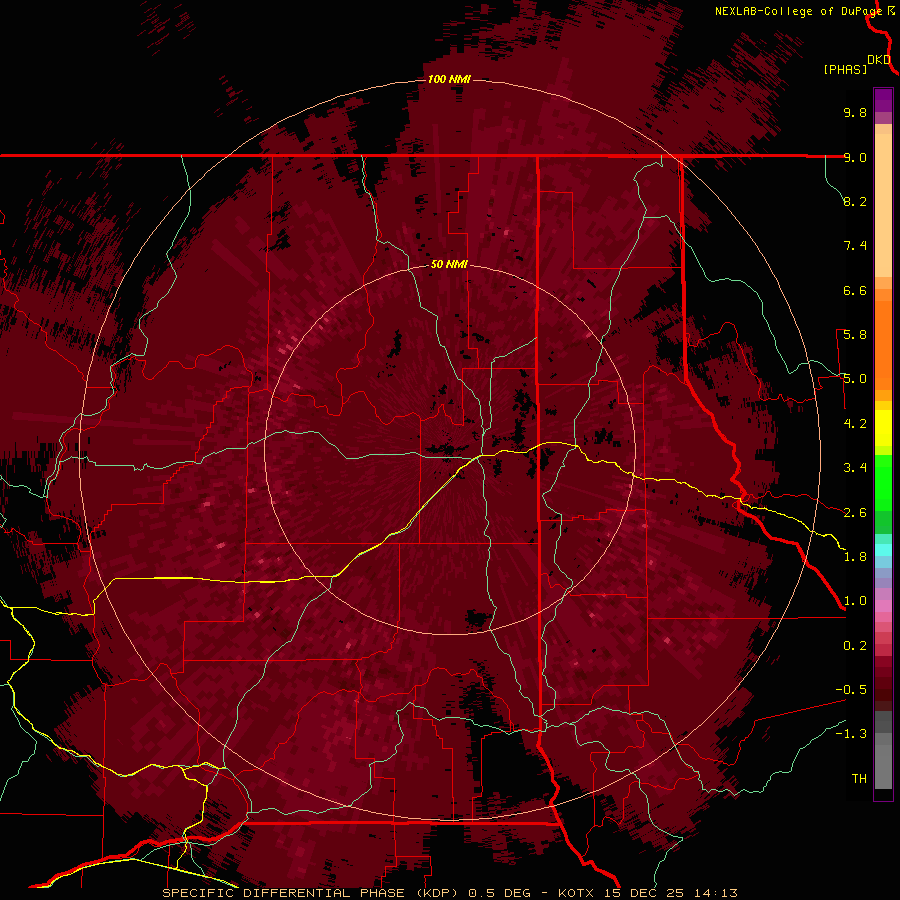Click the 4.2 value on the scale
Screen dimensions: 900x900
[x=855, y=424]
